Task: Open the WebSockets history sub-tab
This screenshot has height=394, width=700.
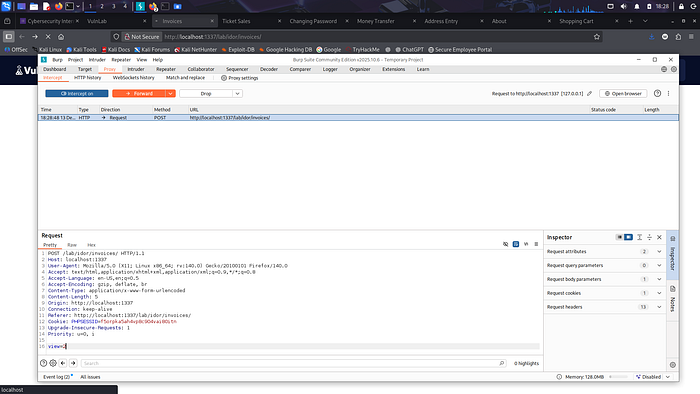Action: [x=133, y=78]
